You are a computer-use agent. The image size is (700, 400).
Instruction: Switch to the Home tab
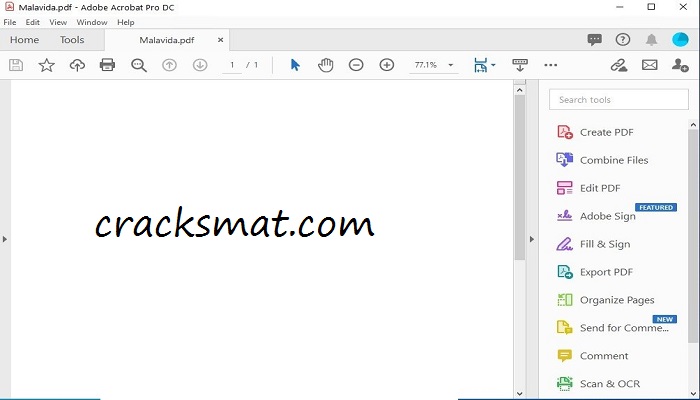click(x=25, y=40)
